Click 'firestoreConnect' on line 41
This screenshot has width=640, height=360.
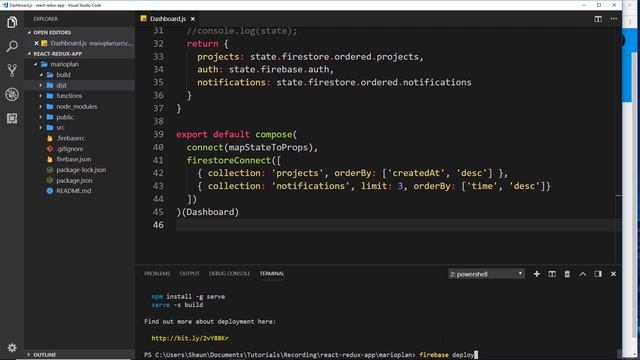(x=229, y=160)
